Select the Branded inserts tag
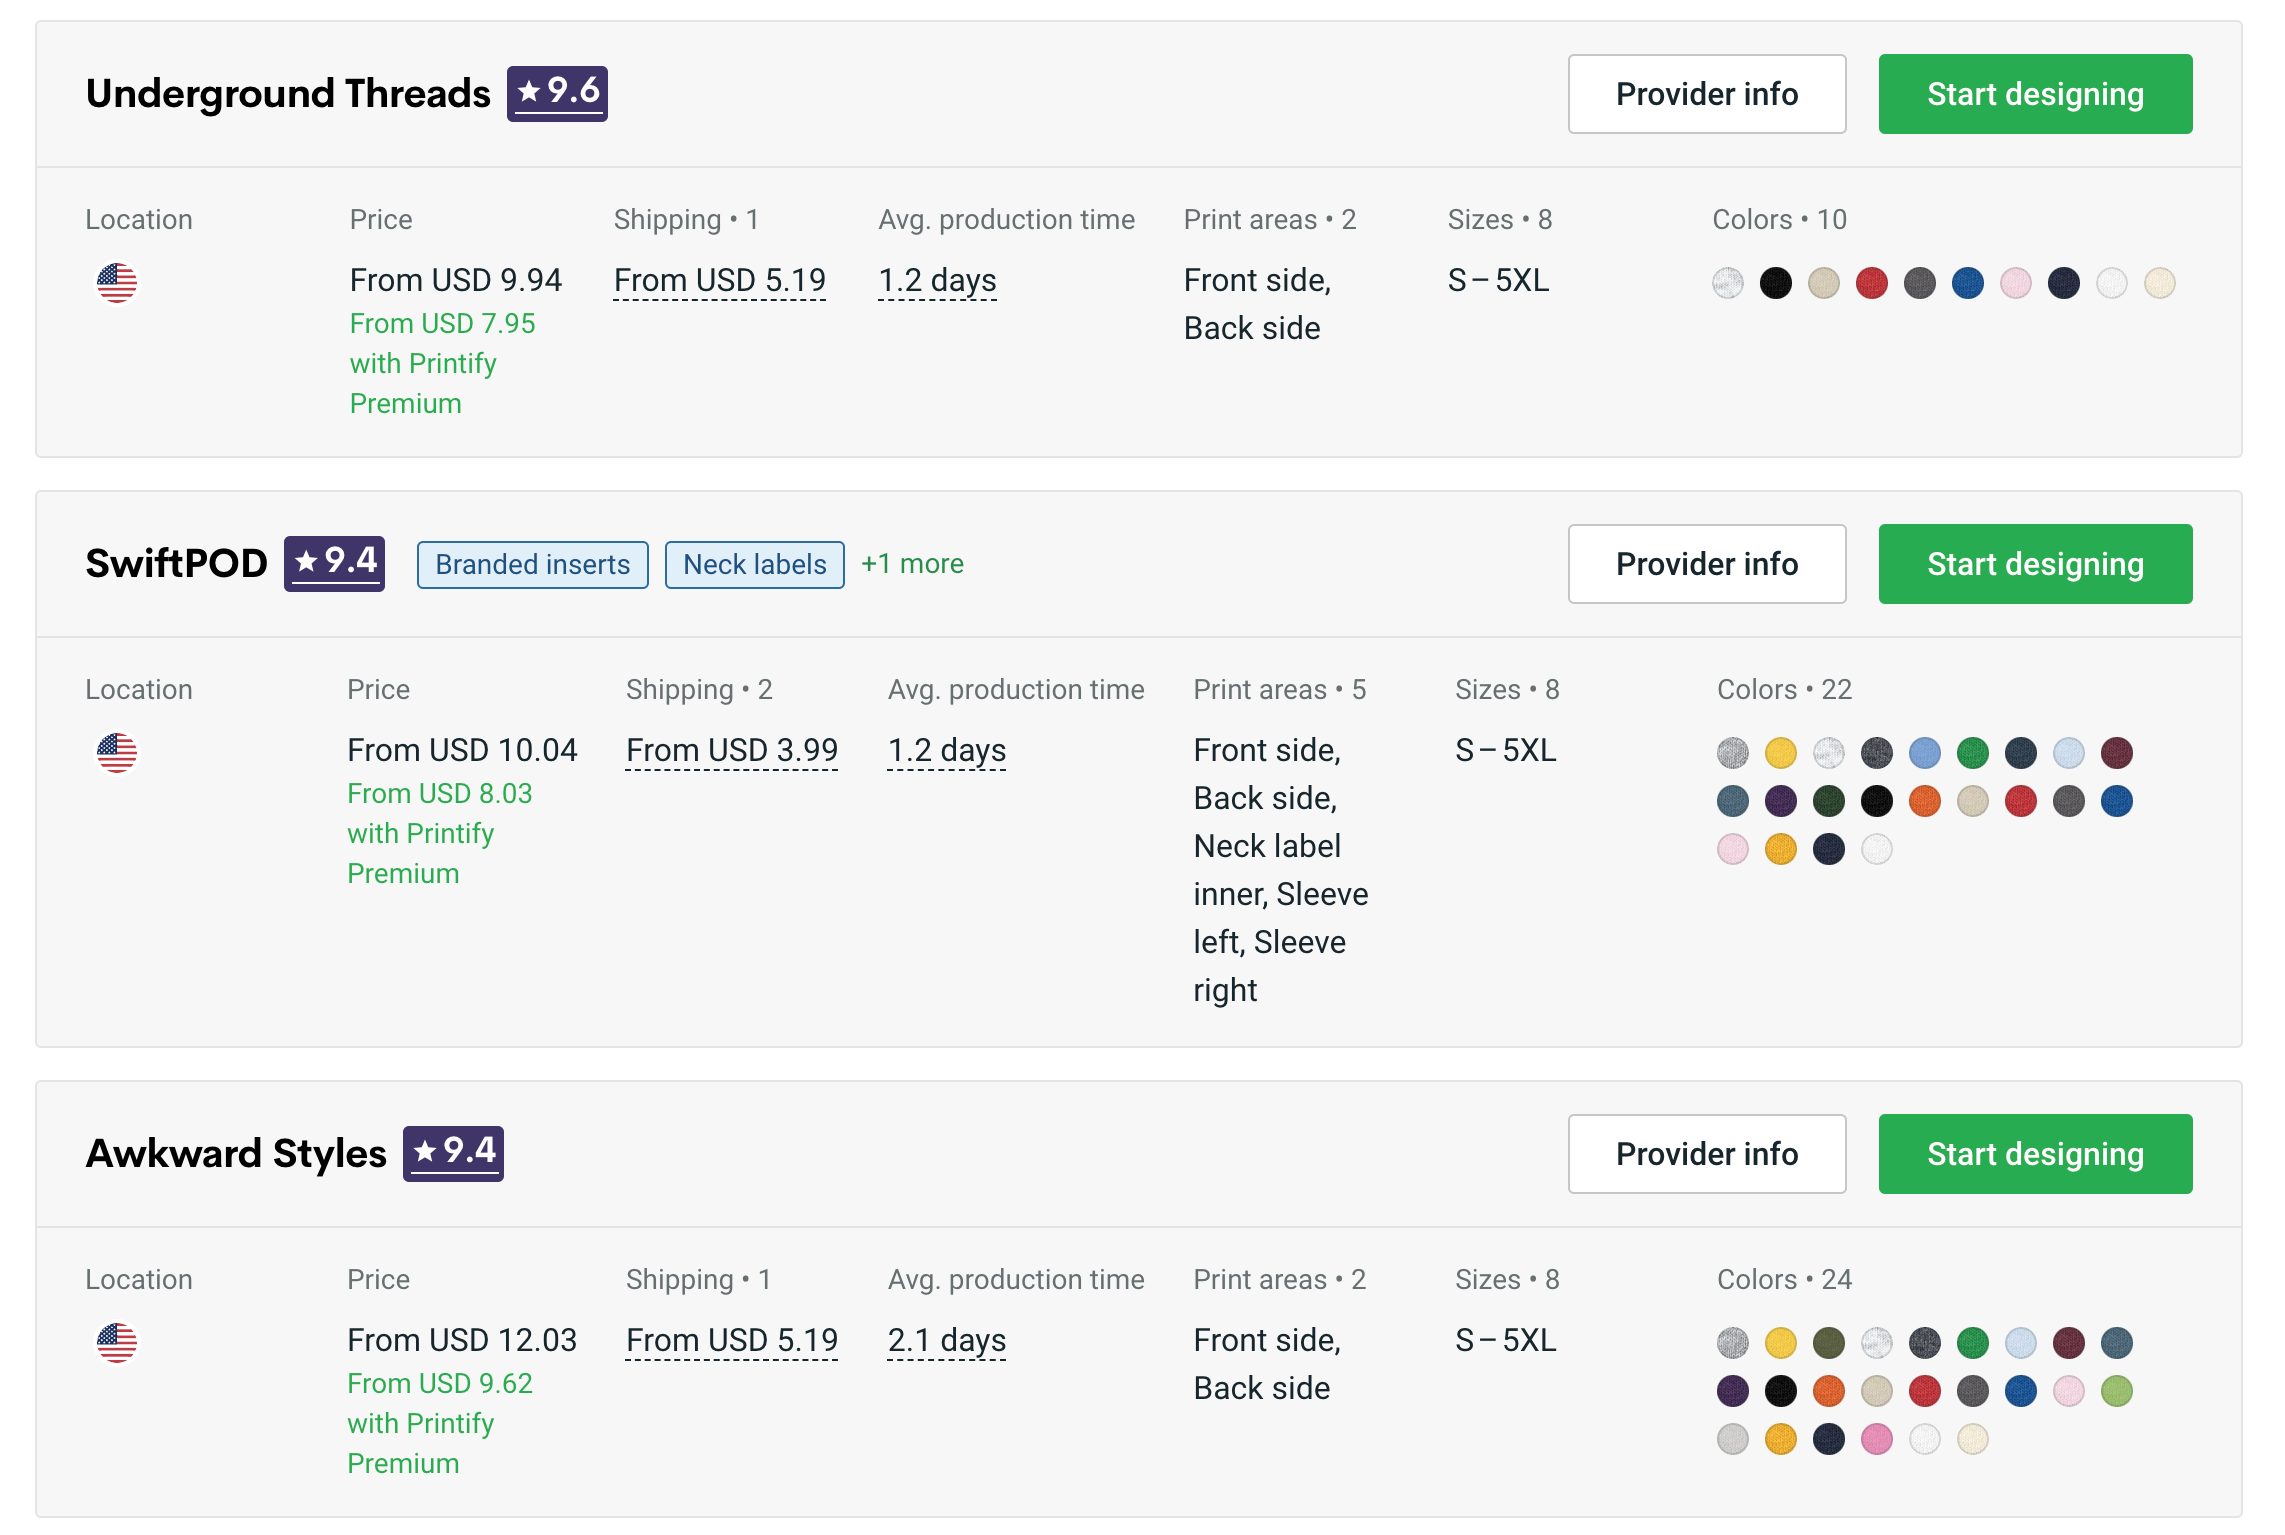The image size is (2285, 1535). tap(532, 565)
